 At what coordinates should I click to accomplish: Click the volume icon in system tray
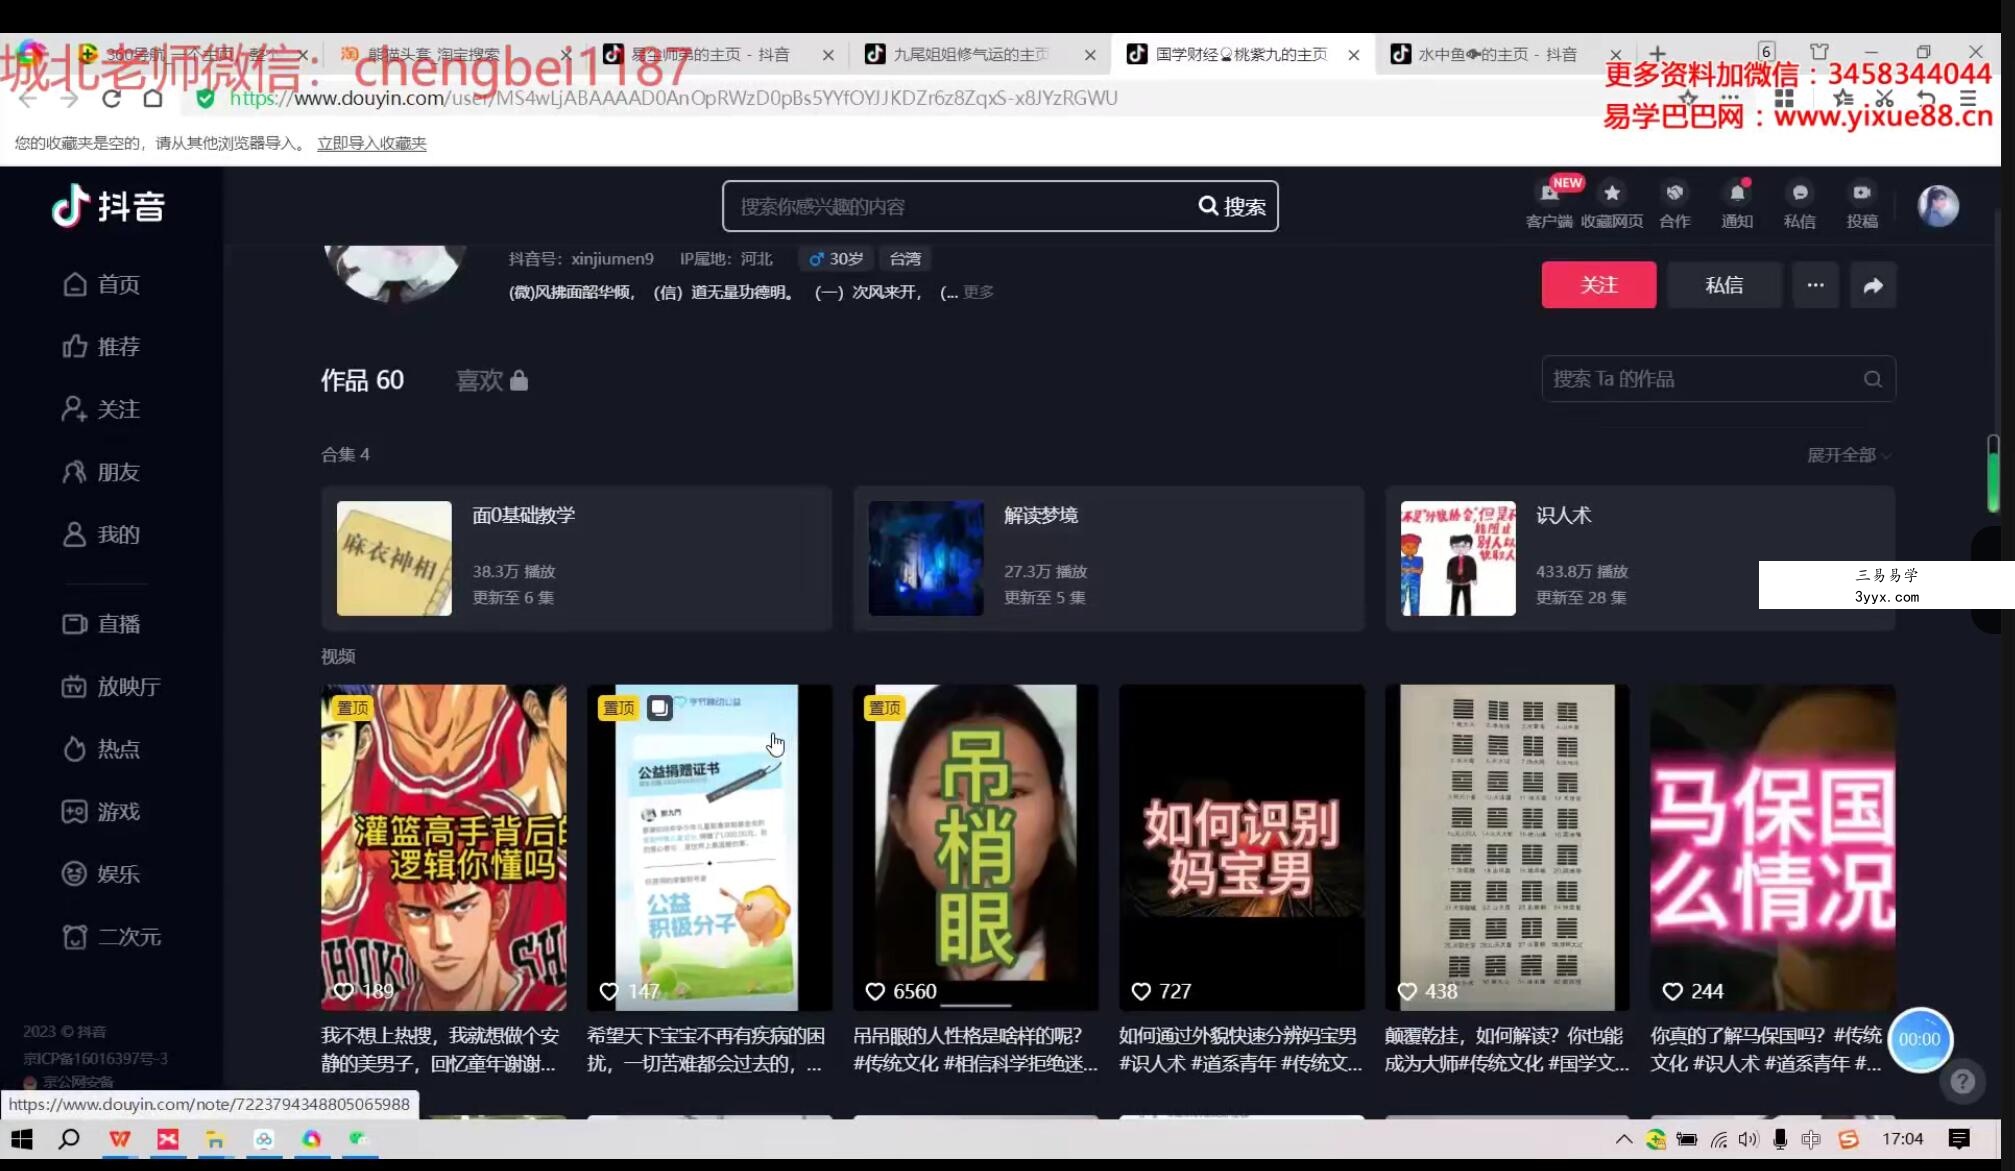pyautogui.click(x=1748, y=1139)
